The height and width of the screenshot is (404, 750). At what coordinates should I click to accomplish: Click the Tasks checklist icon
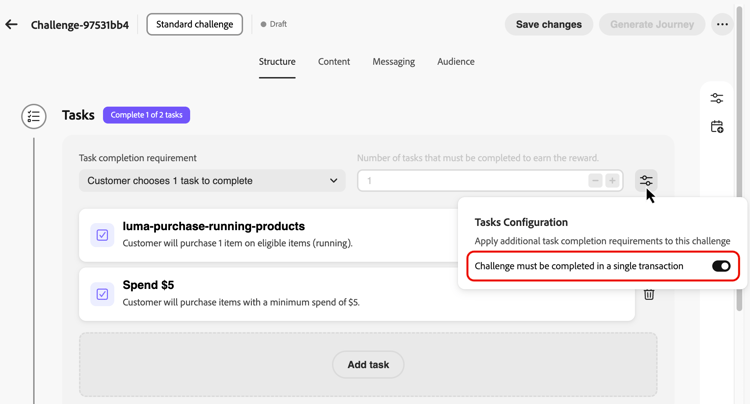(34, 116)
